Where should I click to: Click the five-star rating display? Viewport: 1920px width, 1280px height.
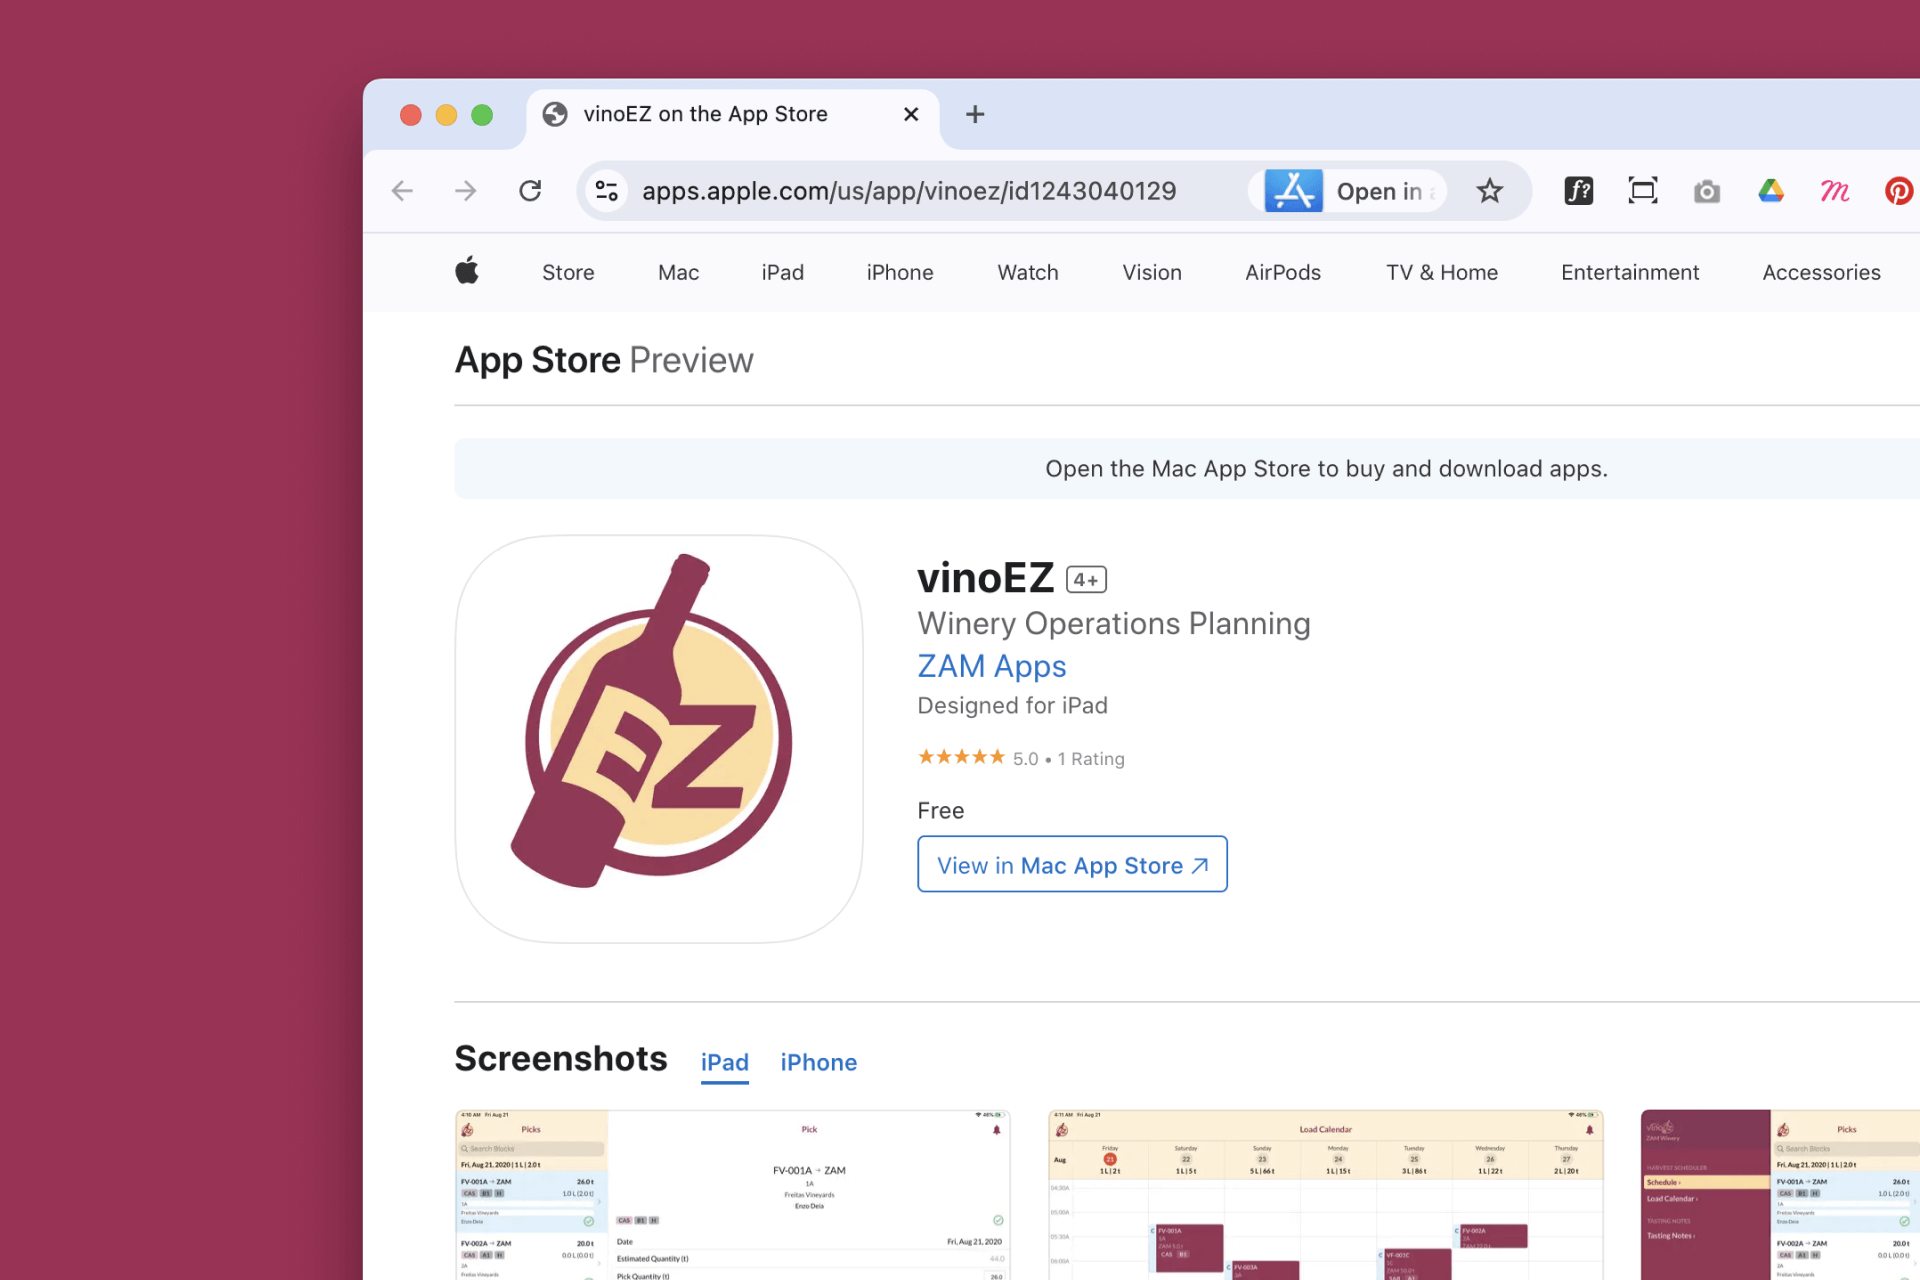[961, 757]
